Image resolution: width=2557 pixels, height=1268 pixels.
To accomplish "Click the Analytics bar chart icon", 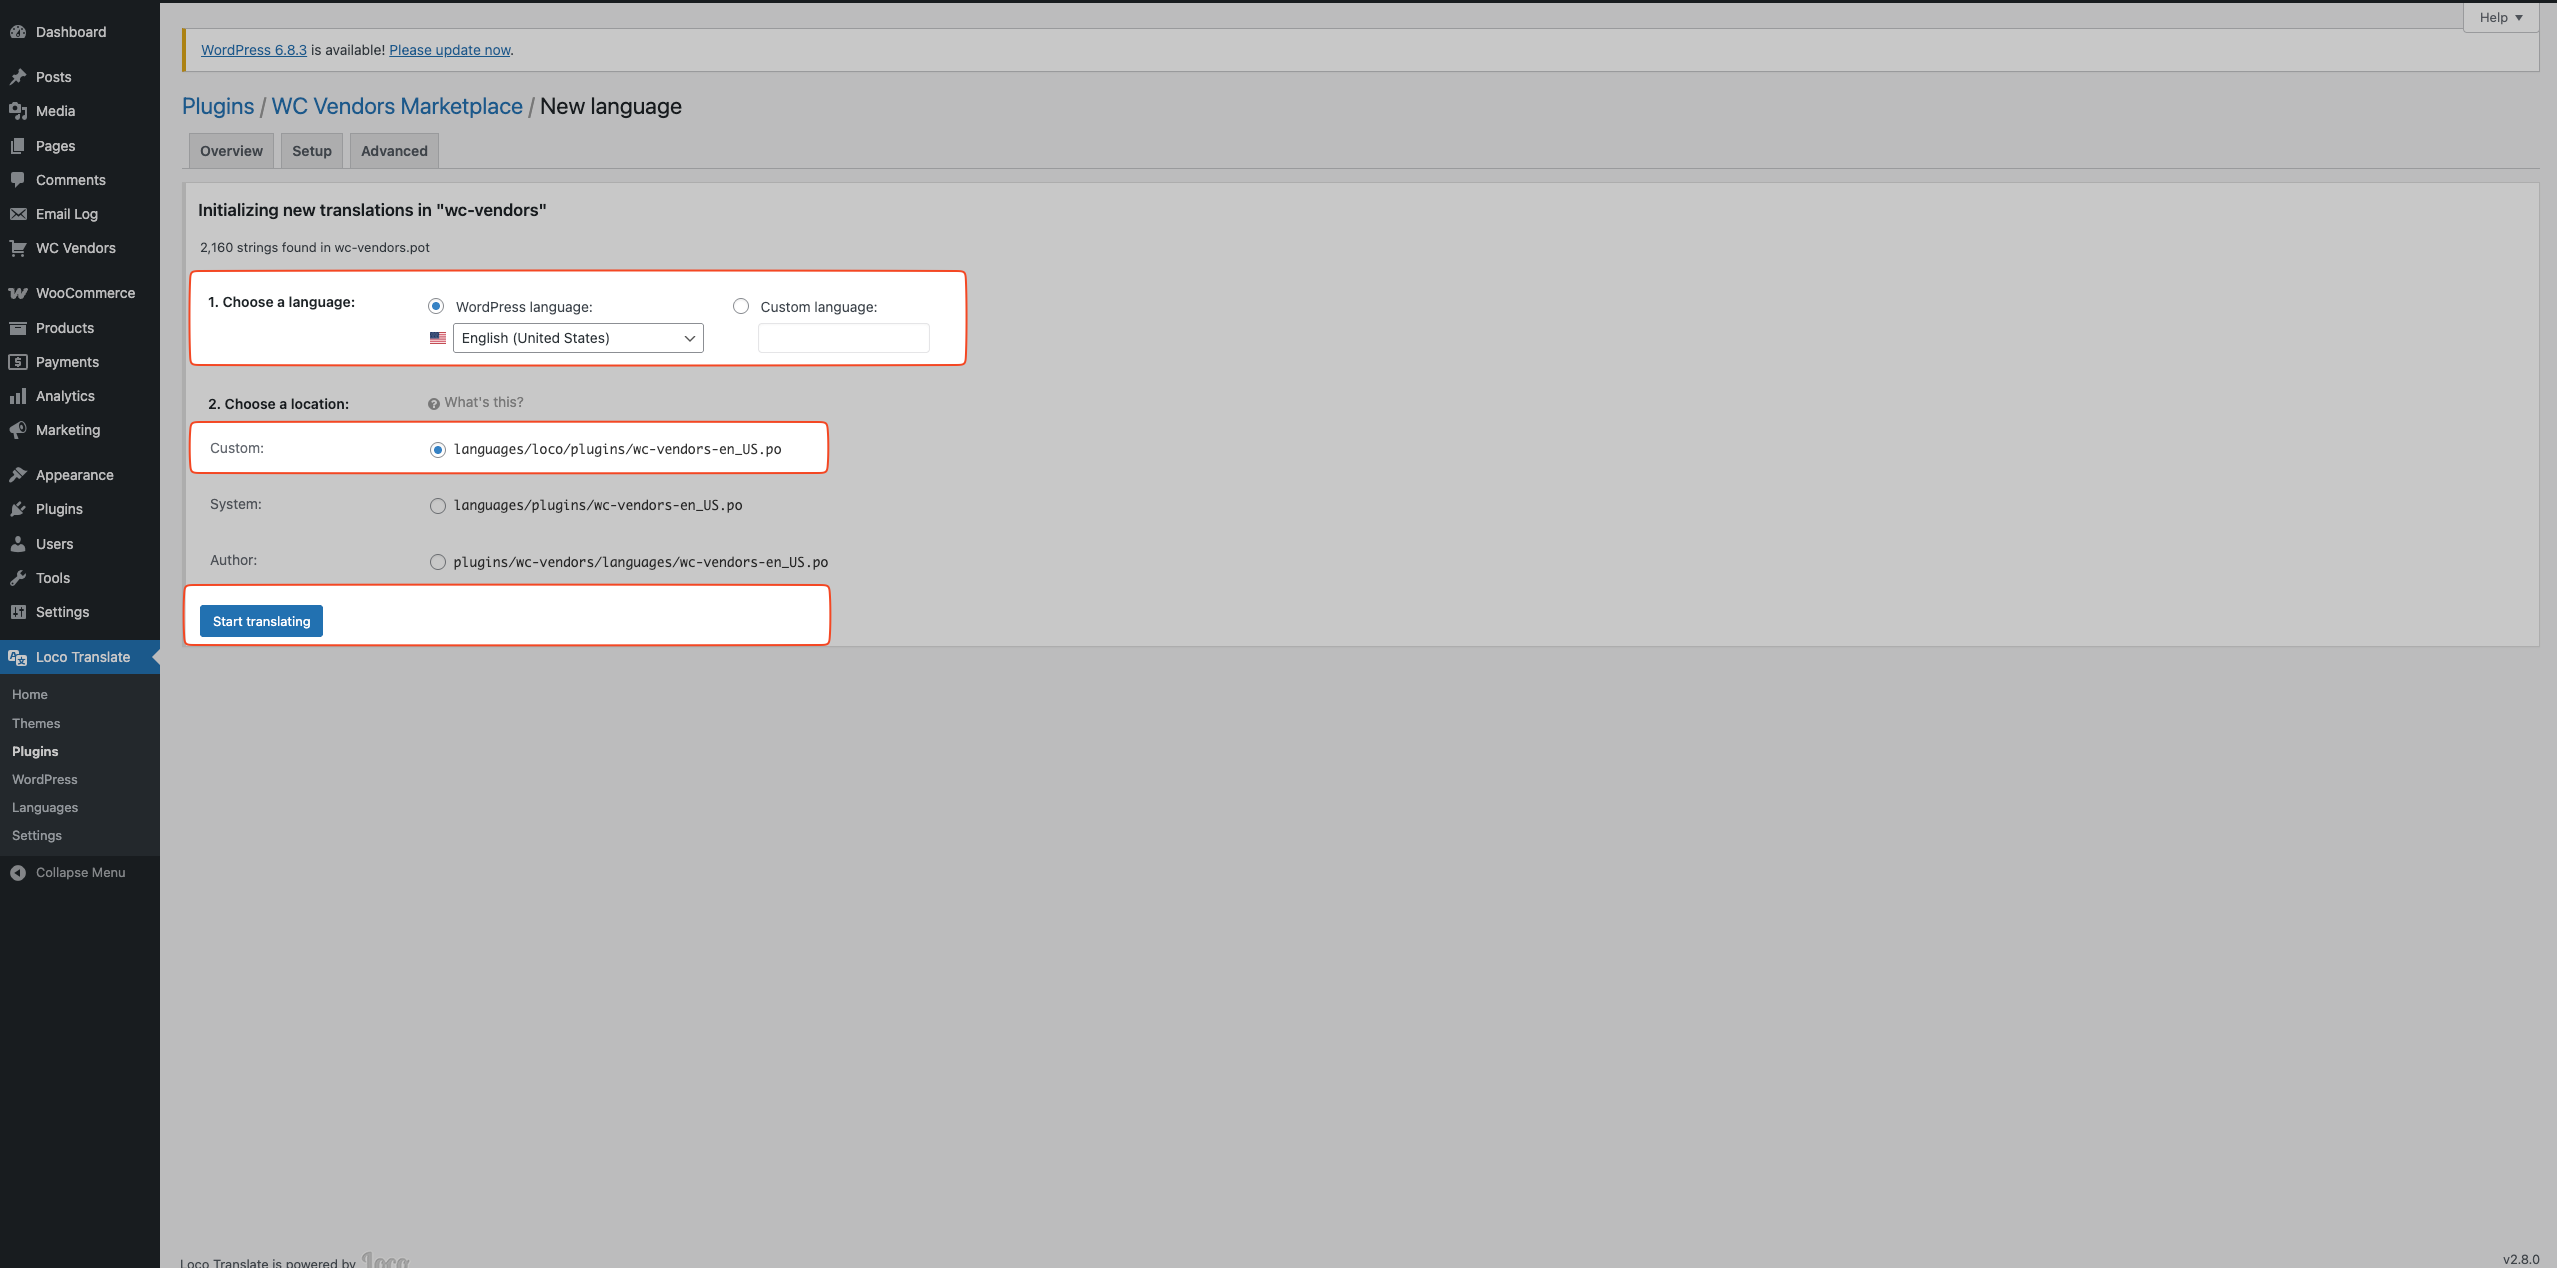I will 18,396.
